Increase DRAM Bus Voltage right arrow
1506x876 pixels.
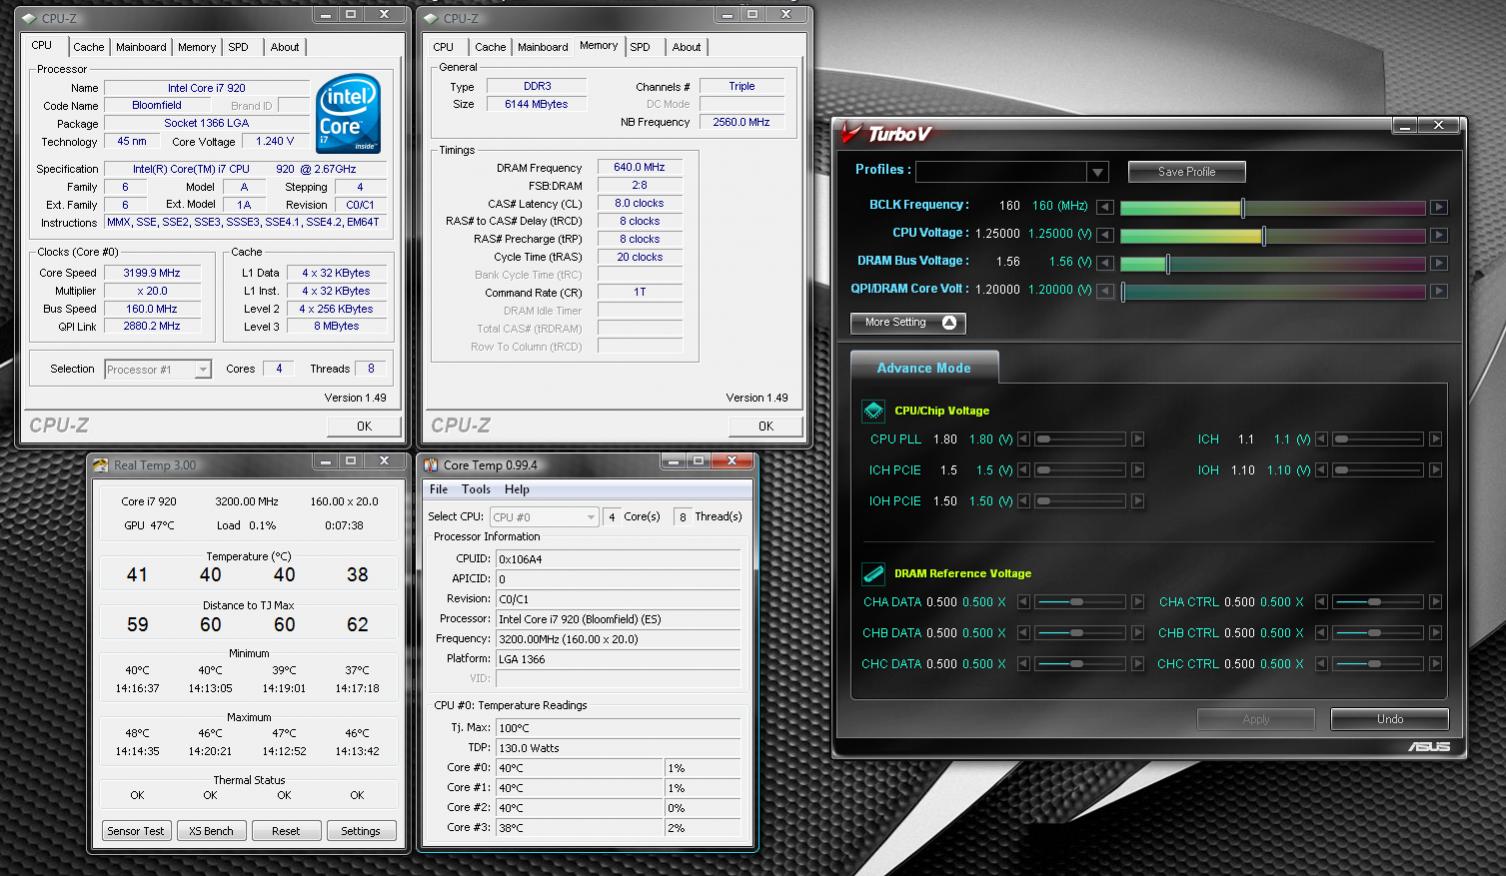1438,263
